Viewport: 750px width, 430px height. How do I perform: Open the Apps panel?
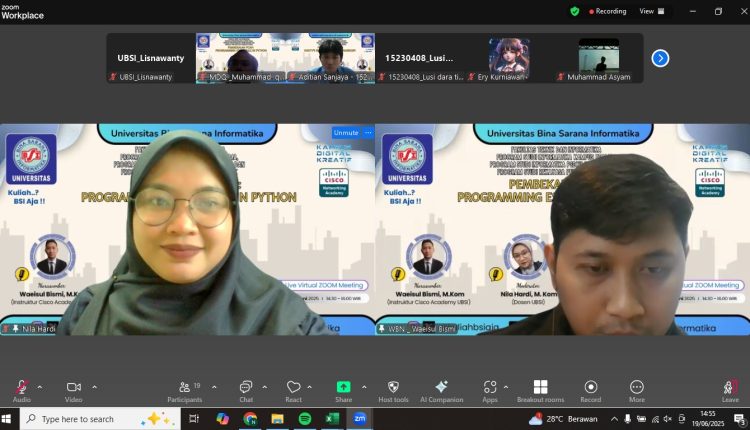490,391
